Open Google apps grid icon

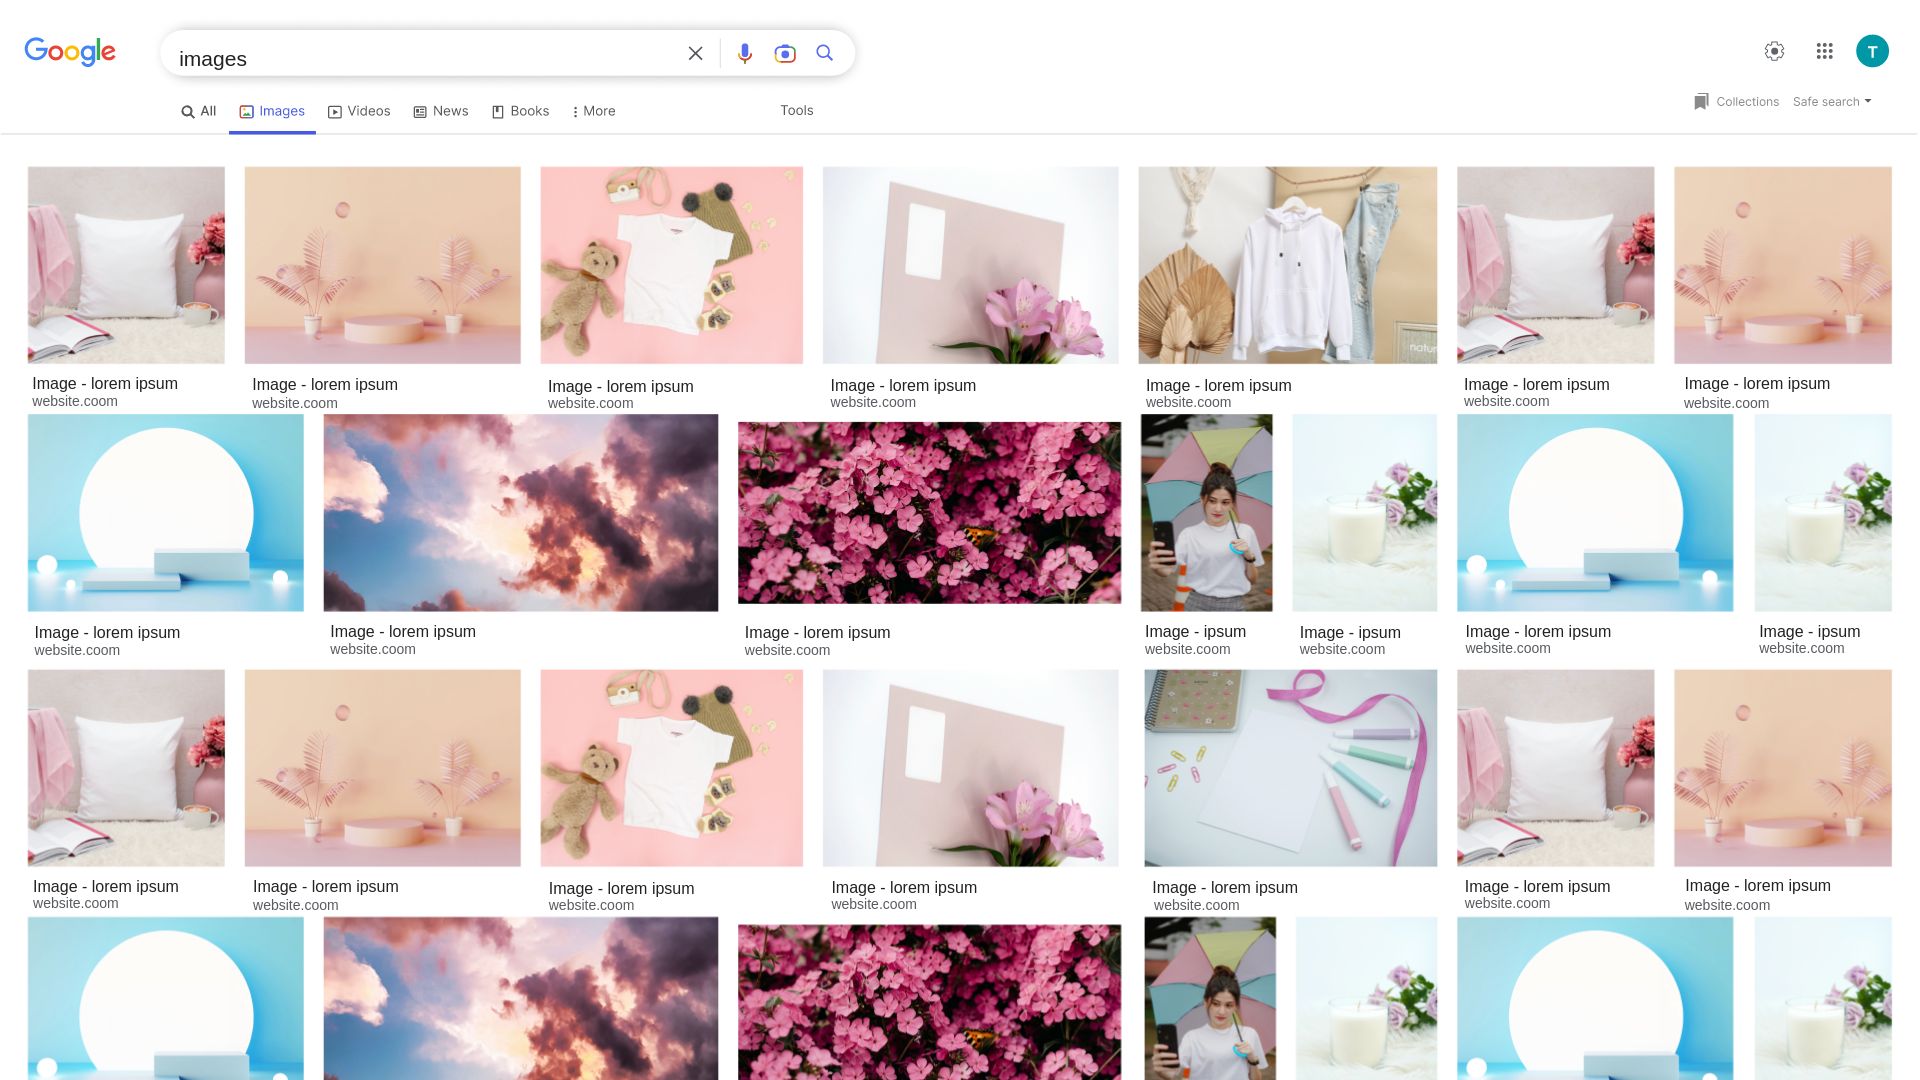1824,51
